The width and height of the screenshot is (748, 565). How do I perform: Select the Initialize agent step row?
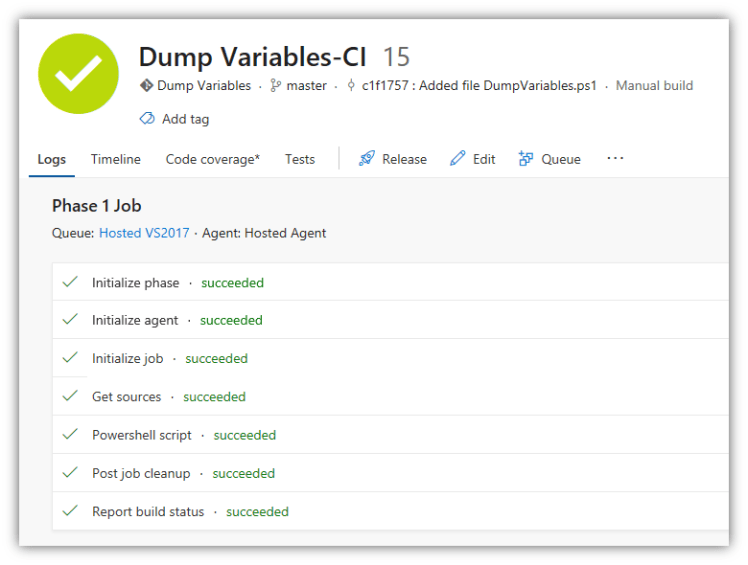135,321
